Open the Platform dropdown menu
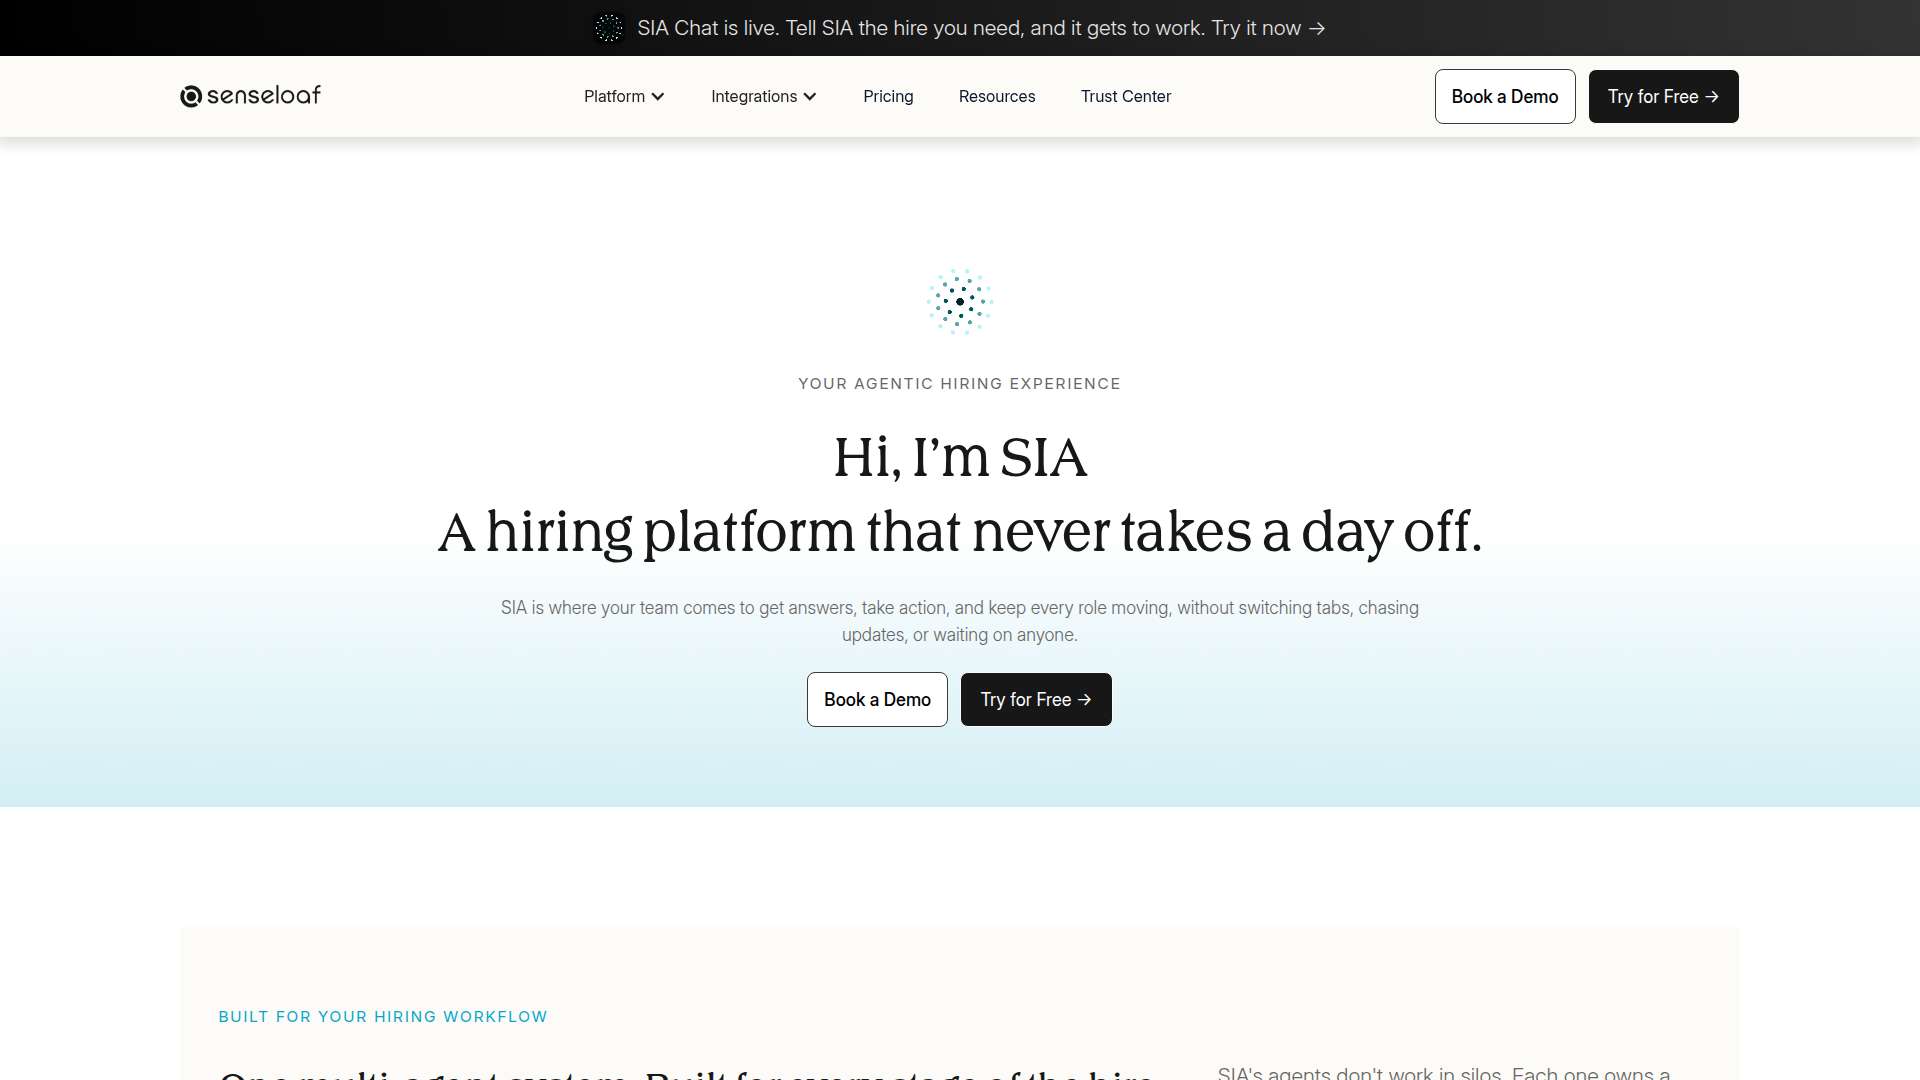1920x1080 pixels. (x=624, y=96)
